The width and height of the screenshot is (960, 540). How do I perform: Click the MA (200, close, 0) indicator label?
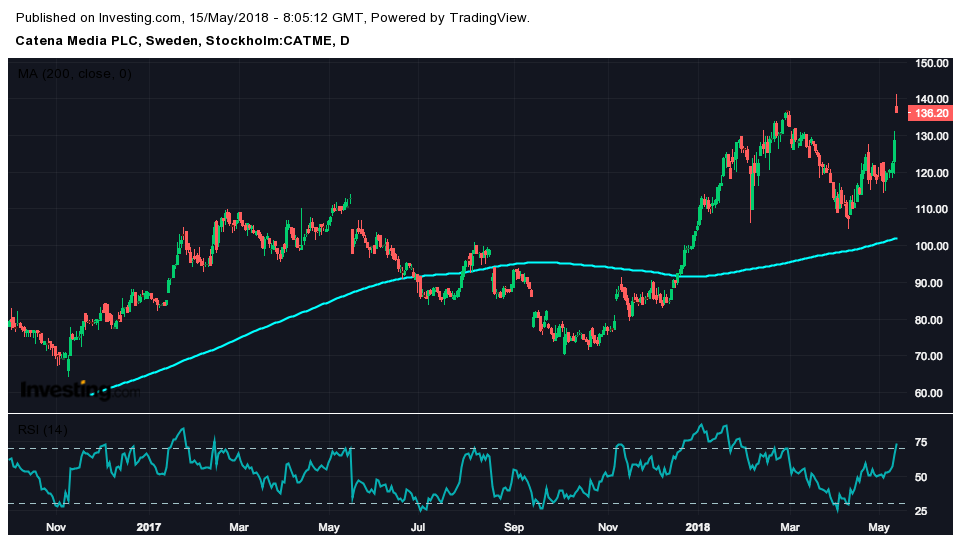(x=75, y=74)
